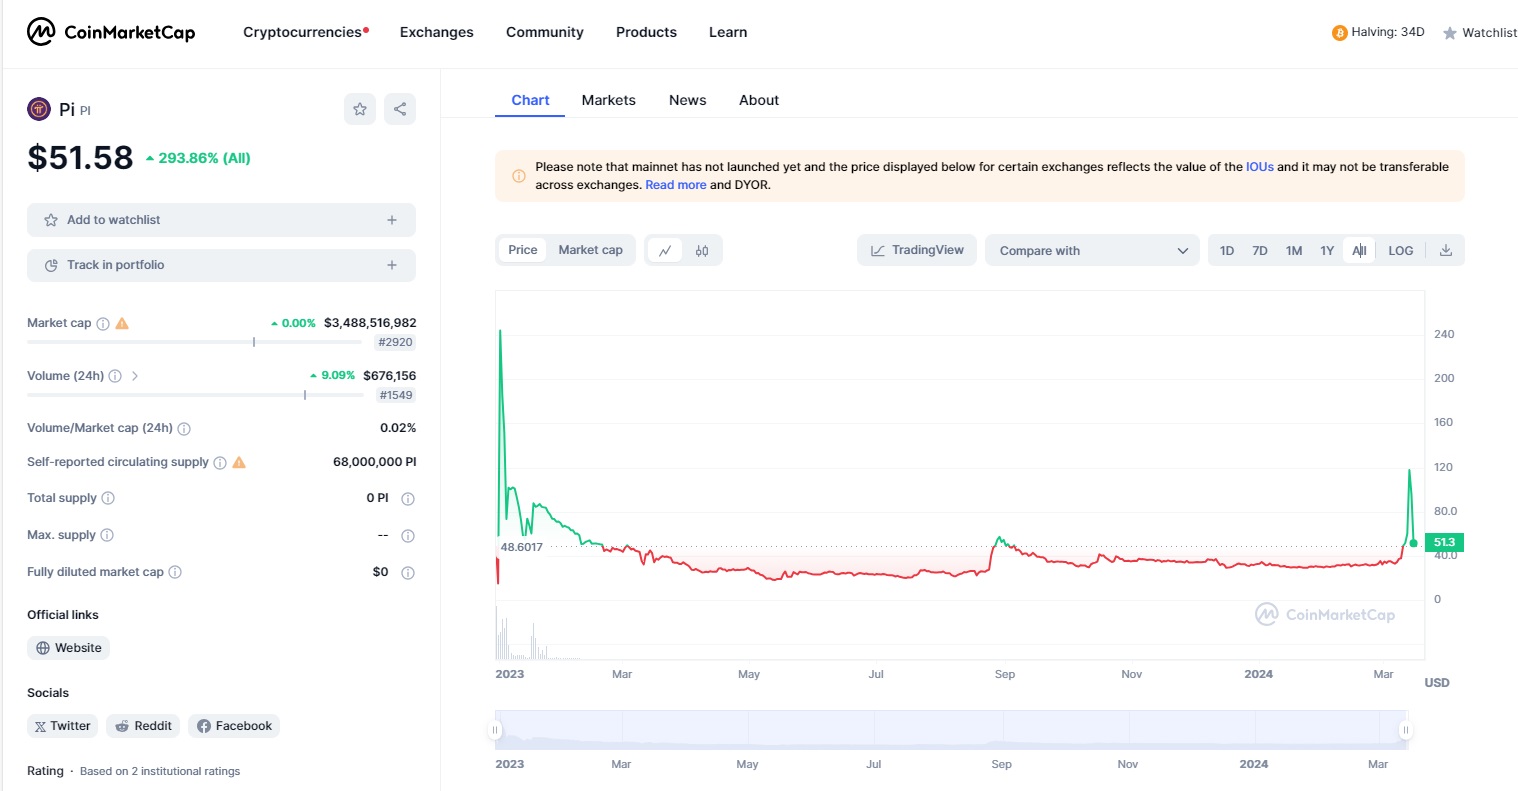Set chart range to 1Y

click(1327, 250)
